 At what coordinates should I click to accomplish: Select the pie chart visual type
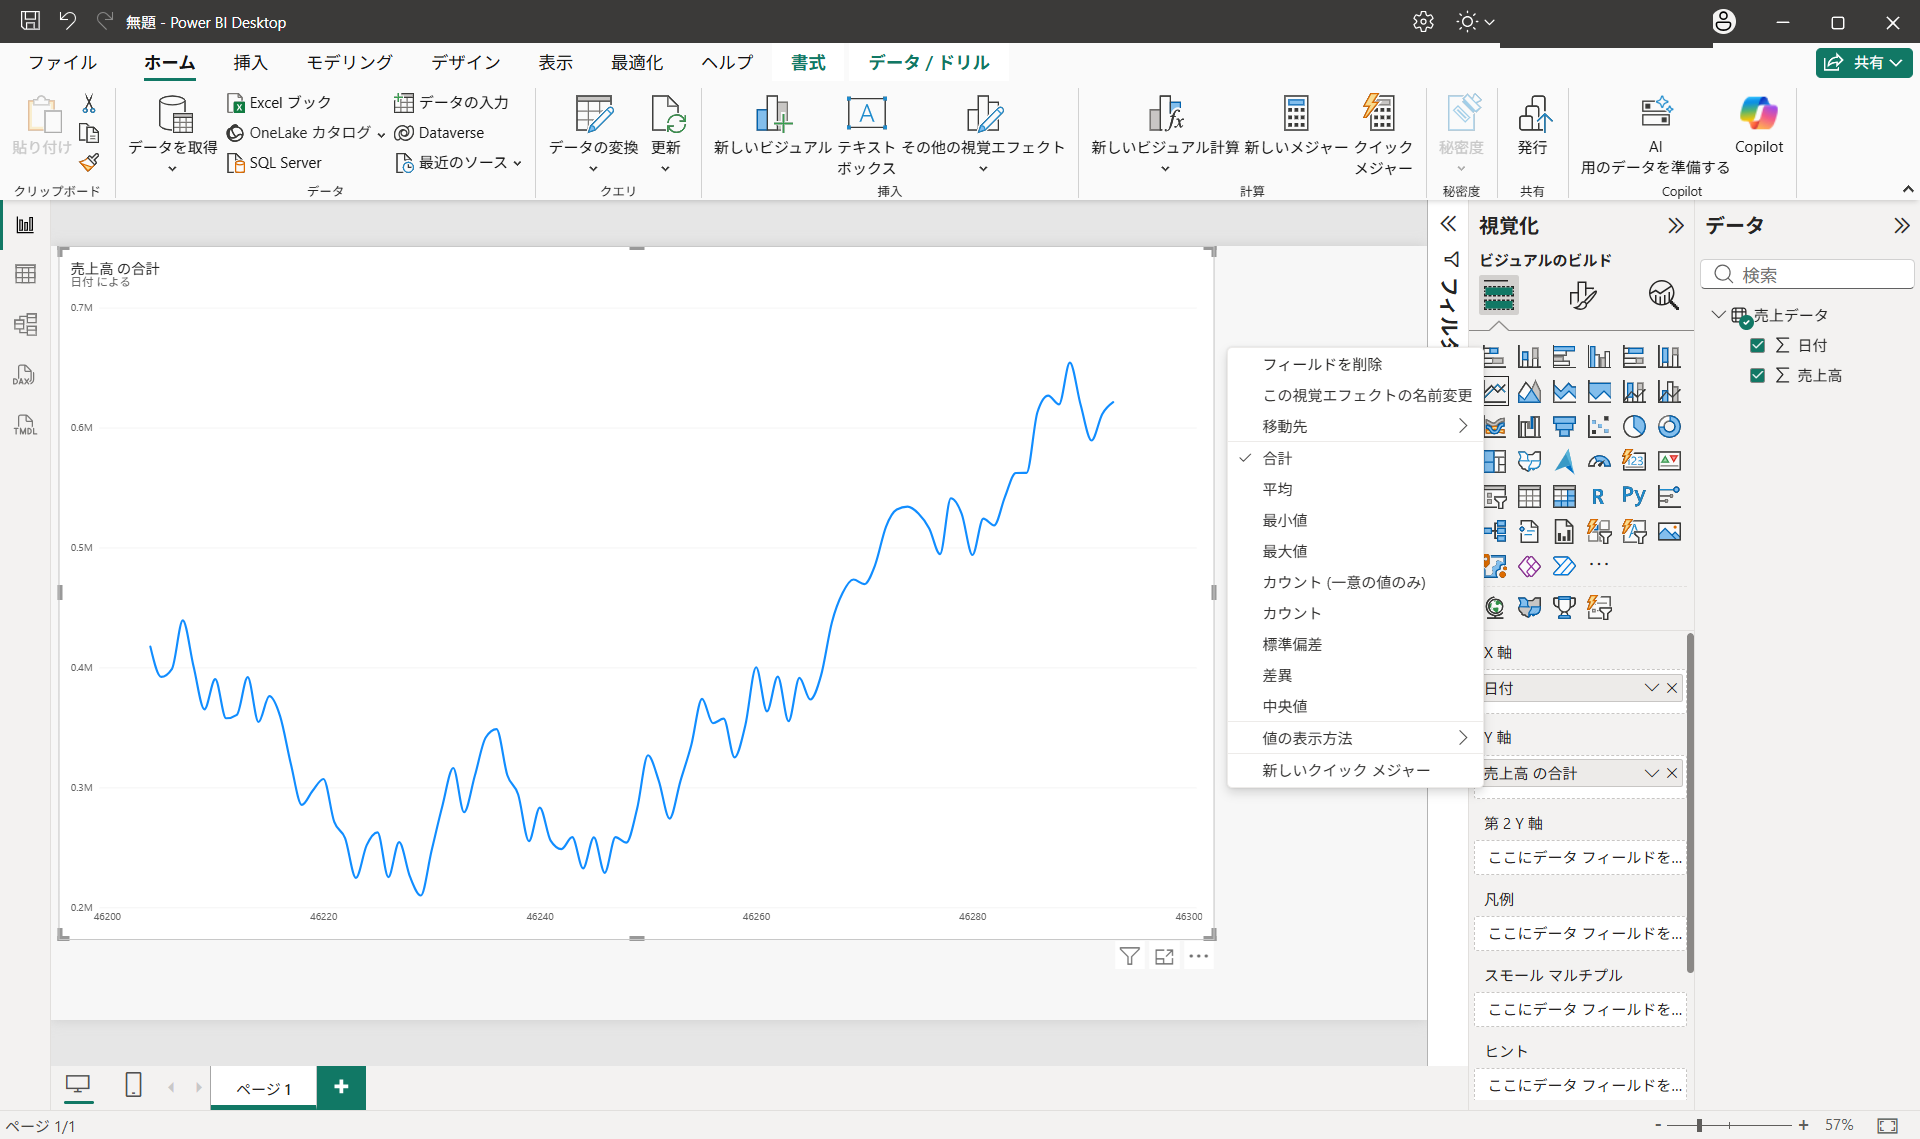click(x=1634, y=427)
